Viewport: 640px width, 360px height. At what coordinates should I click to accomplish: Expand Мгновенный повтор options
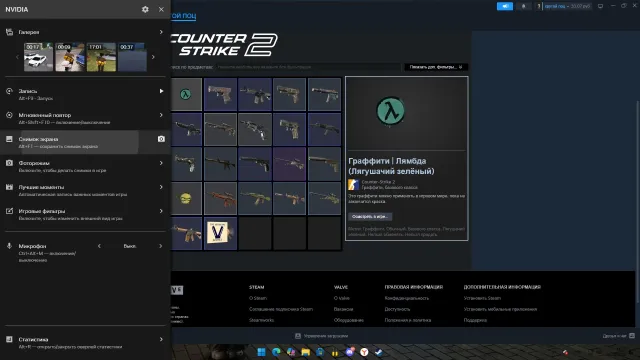161,115
